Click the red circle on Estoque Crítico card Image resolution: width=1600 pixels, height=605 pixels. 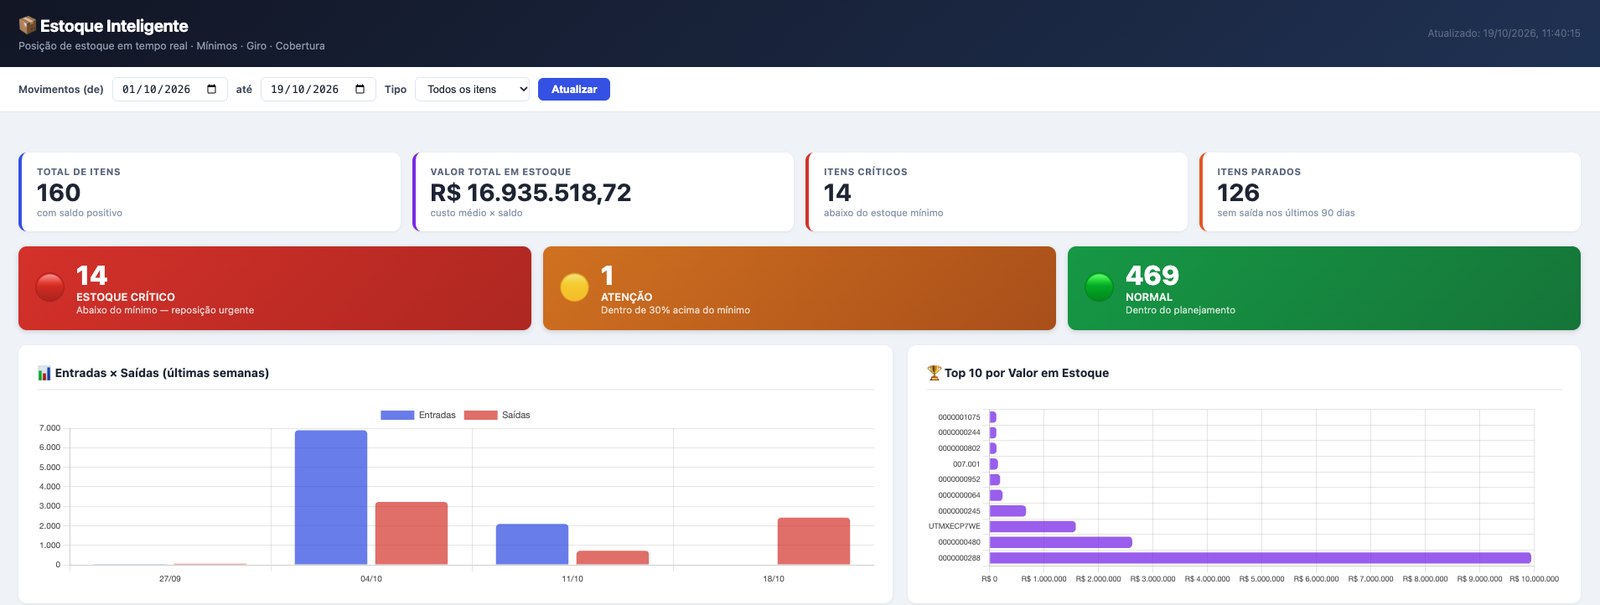[50, 287]
